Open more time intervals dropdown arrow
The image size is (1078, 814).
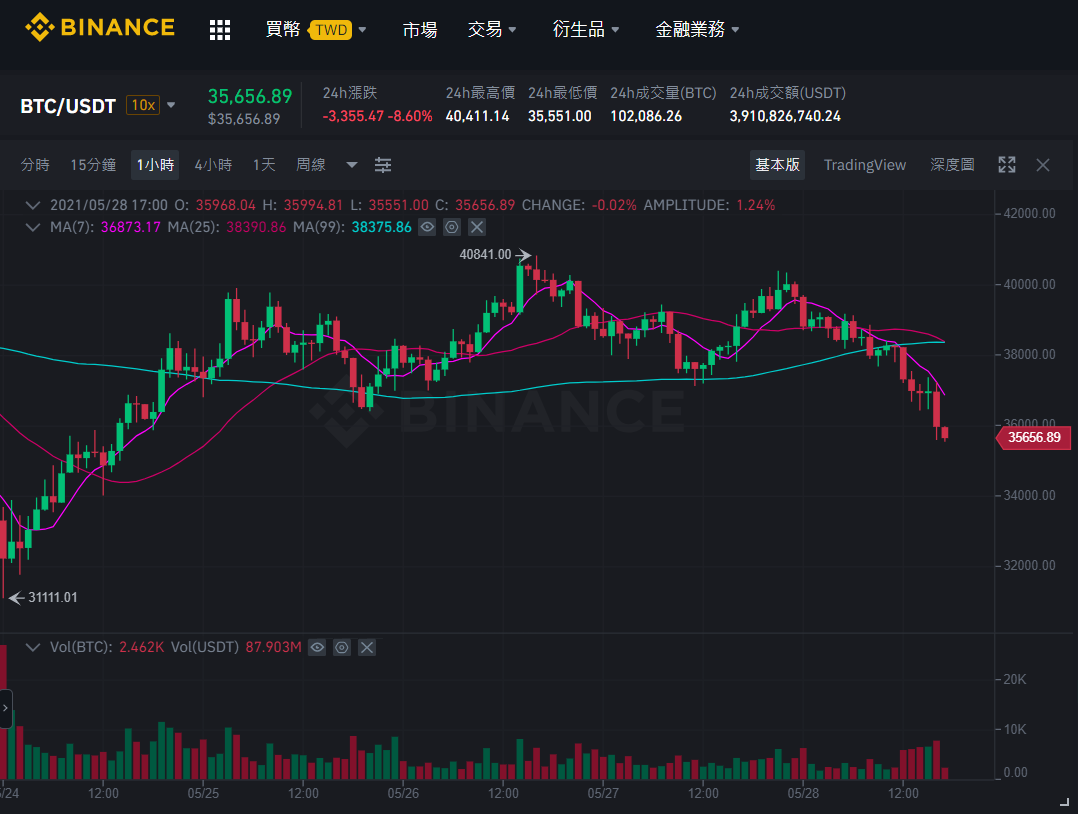tap(352, 165)
